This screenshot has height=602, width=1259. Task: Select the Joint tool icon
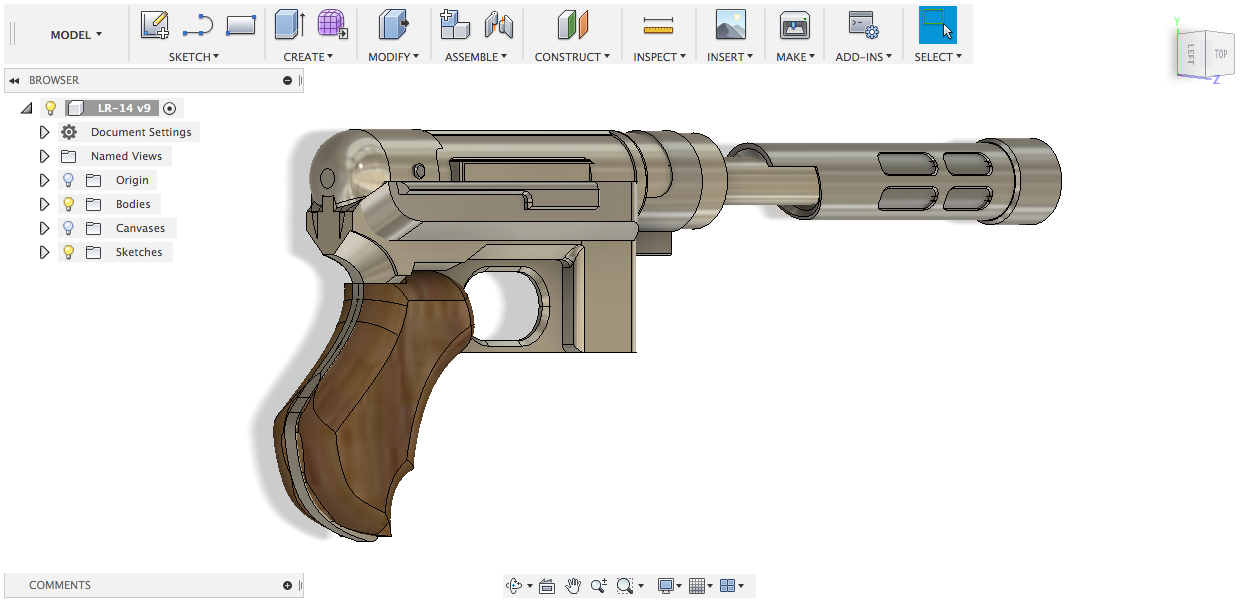click(498, 24)
